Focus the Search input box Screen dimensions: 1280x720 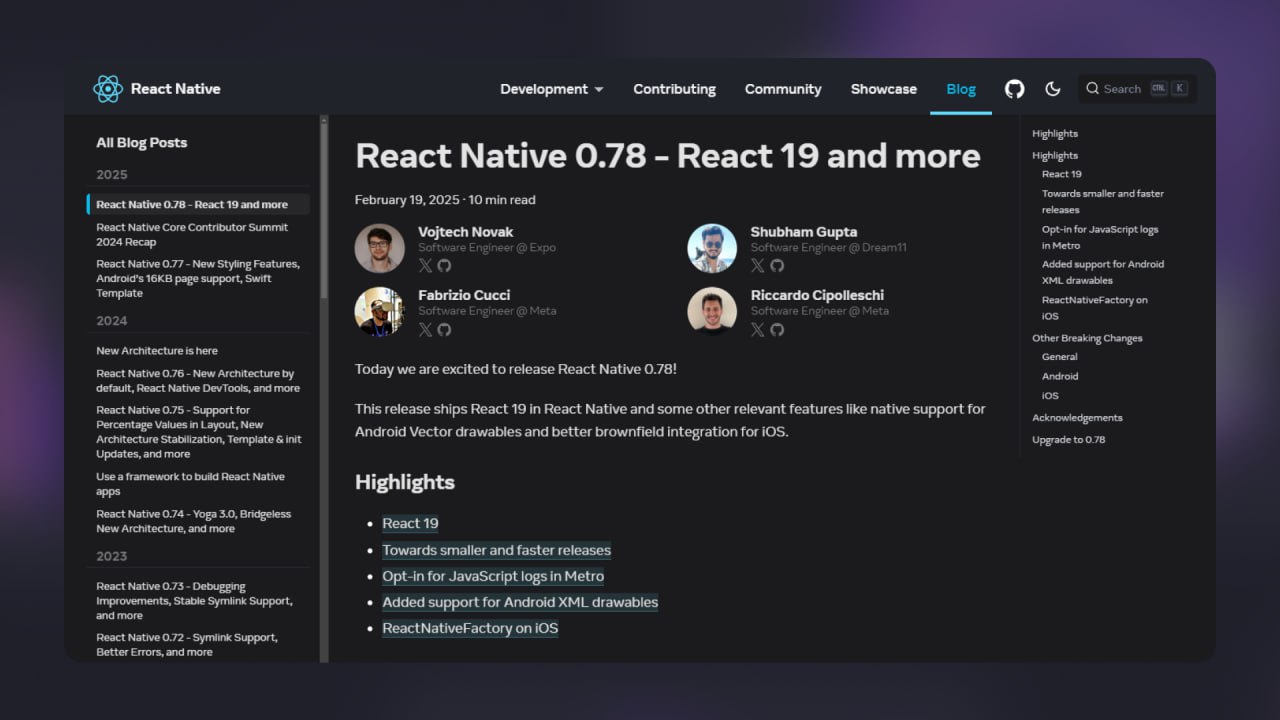[x=1137, y=89]
